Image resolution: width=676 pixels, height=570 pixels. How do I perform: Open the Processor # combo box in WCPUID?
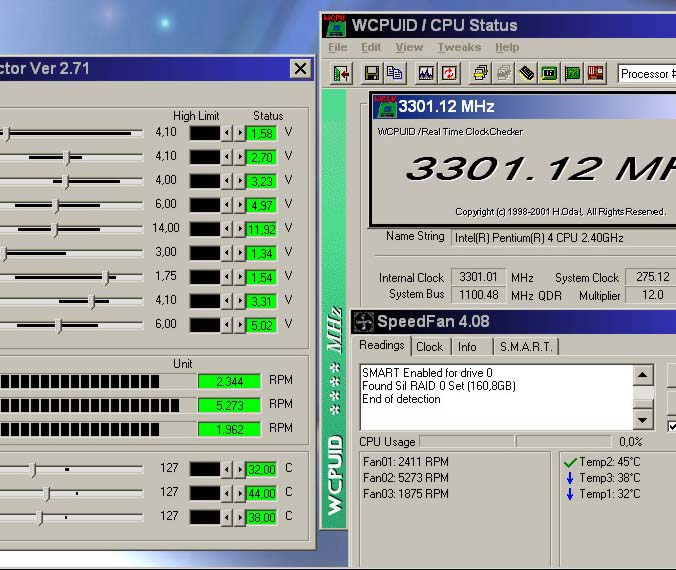pos(647,74)
